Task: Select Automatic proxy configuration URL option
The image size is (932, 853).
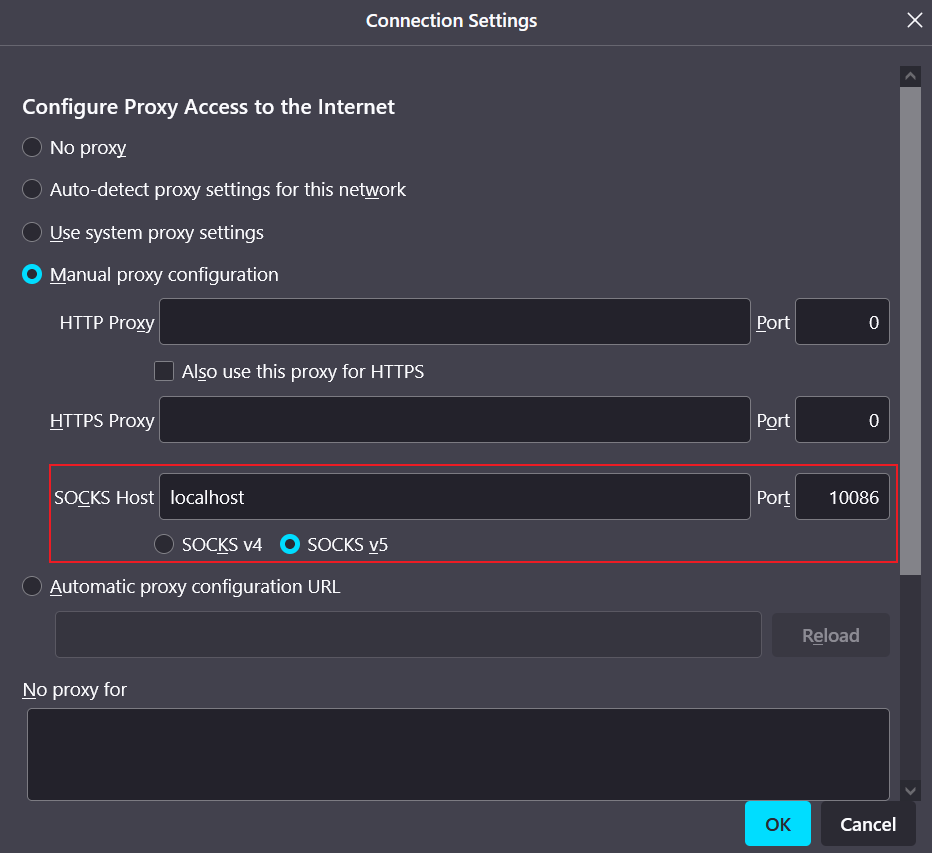Action: tap(33, 587)
